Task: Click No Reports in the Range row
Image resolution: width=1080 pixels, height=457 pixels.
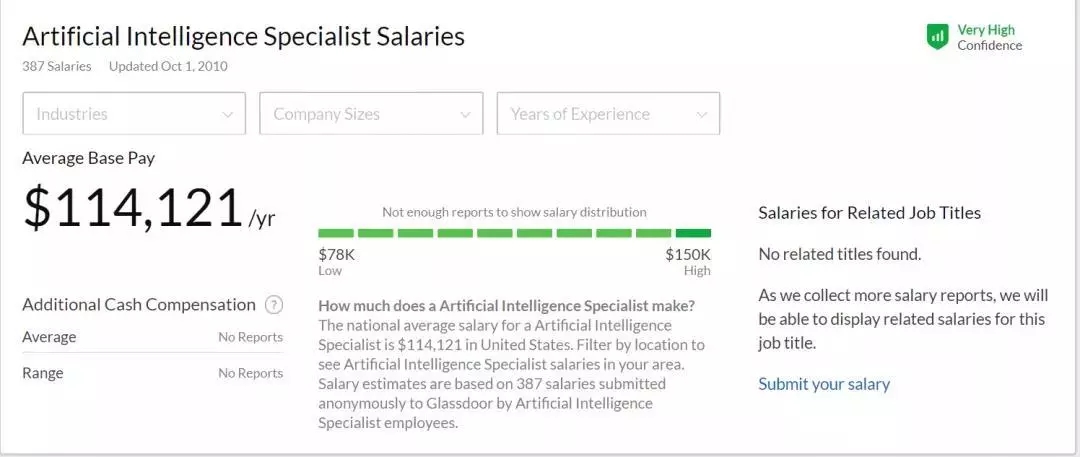Action: pyautogui.click(x=250, y=373)
